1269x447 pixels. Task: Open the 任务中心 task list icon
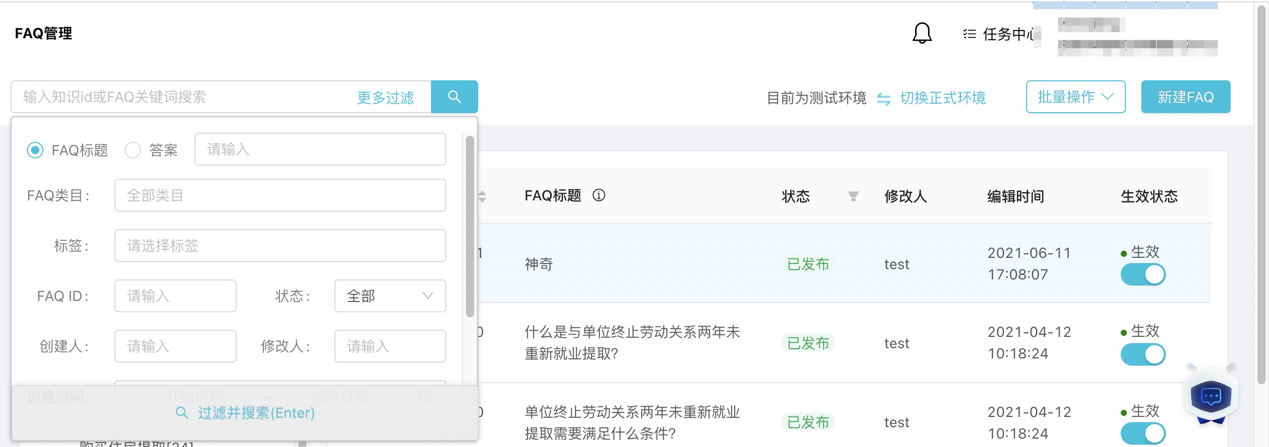pyautogui.click(x=969, y=34)
